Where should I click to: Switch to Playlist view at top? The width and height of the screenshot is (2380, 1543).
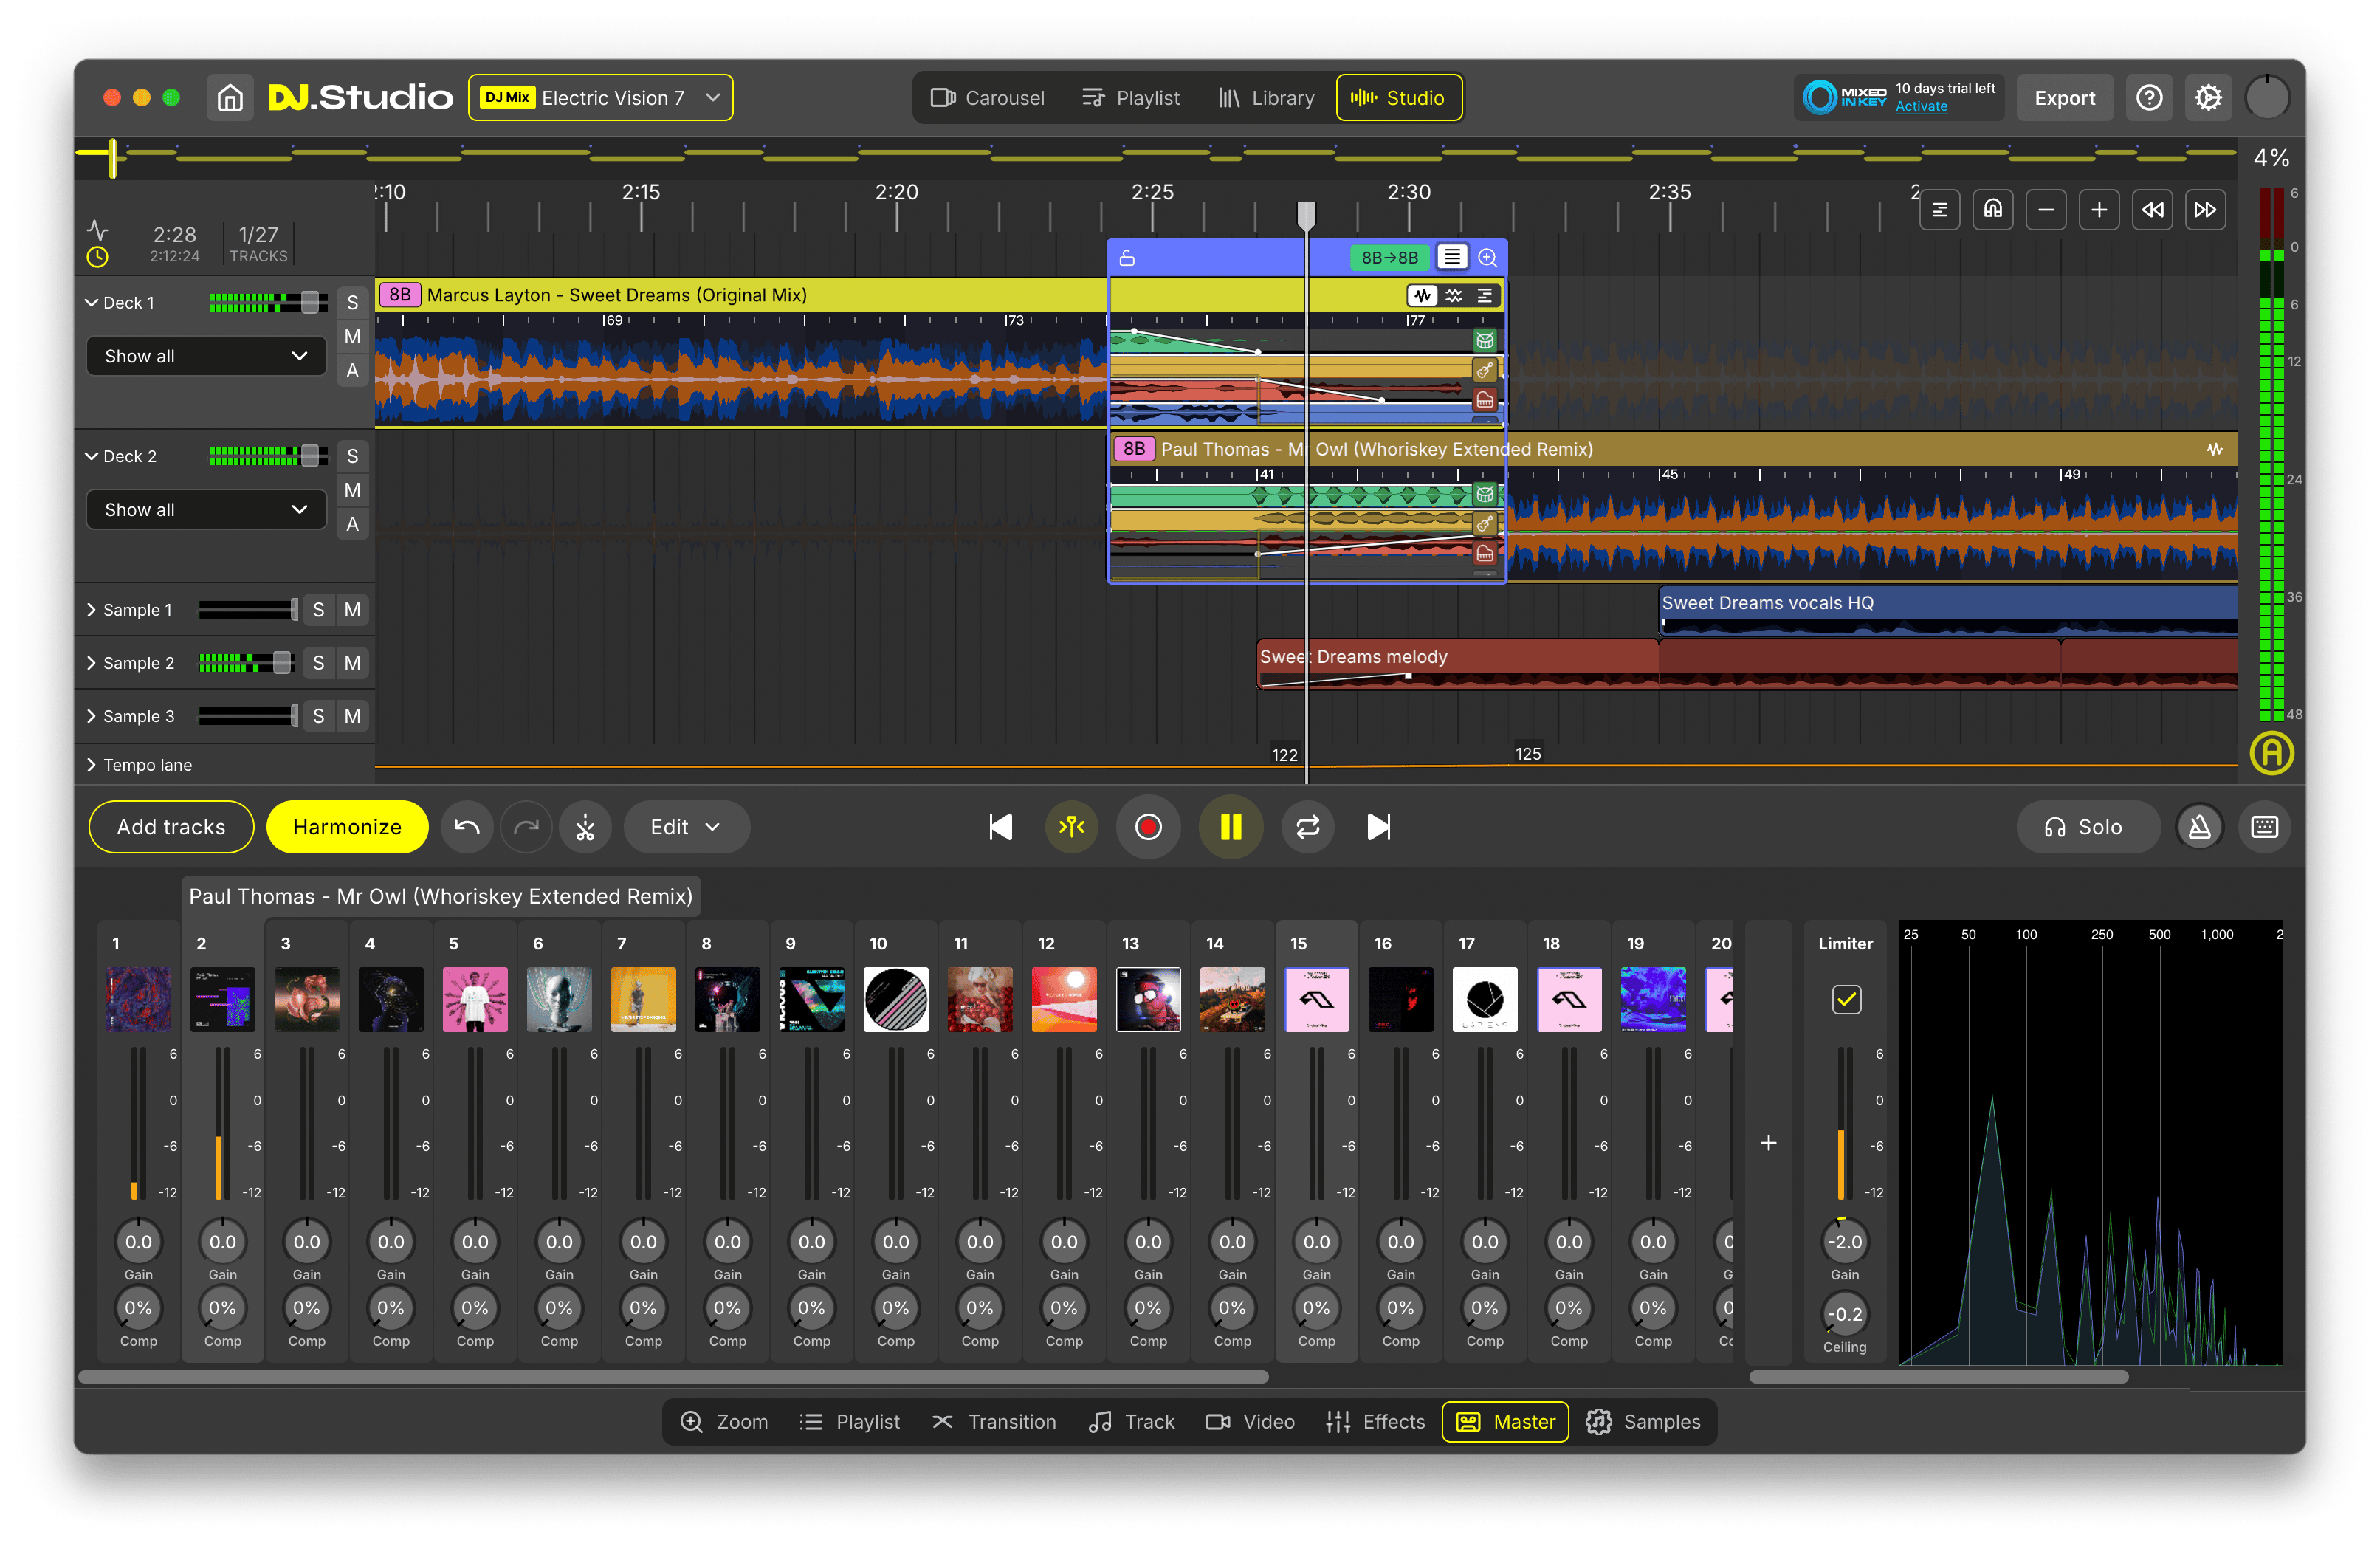(1130, 98)
